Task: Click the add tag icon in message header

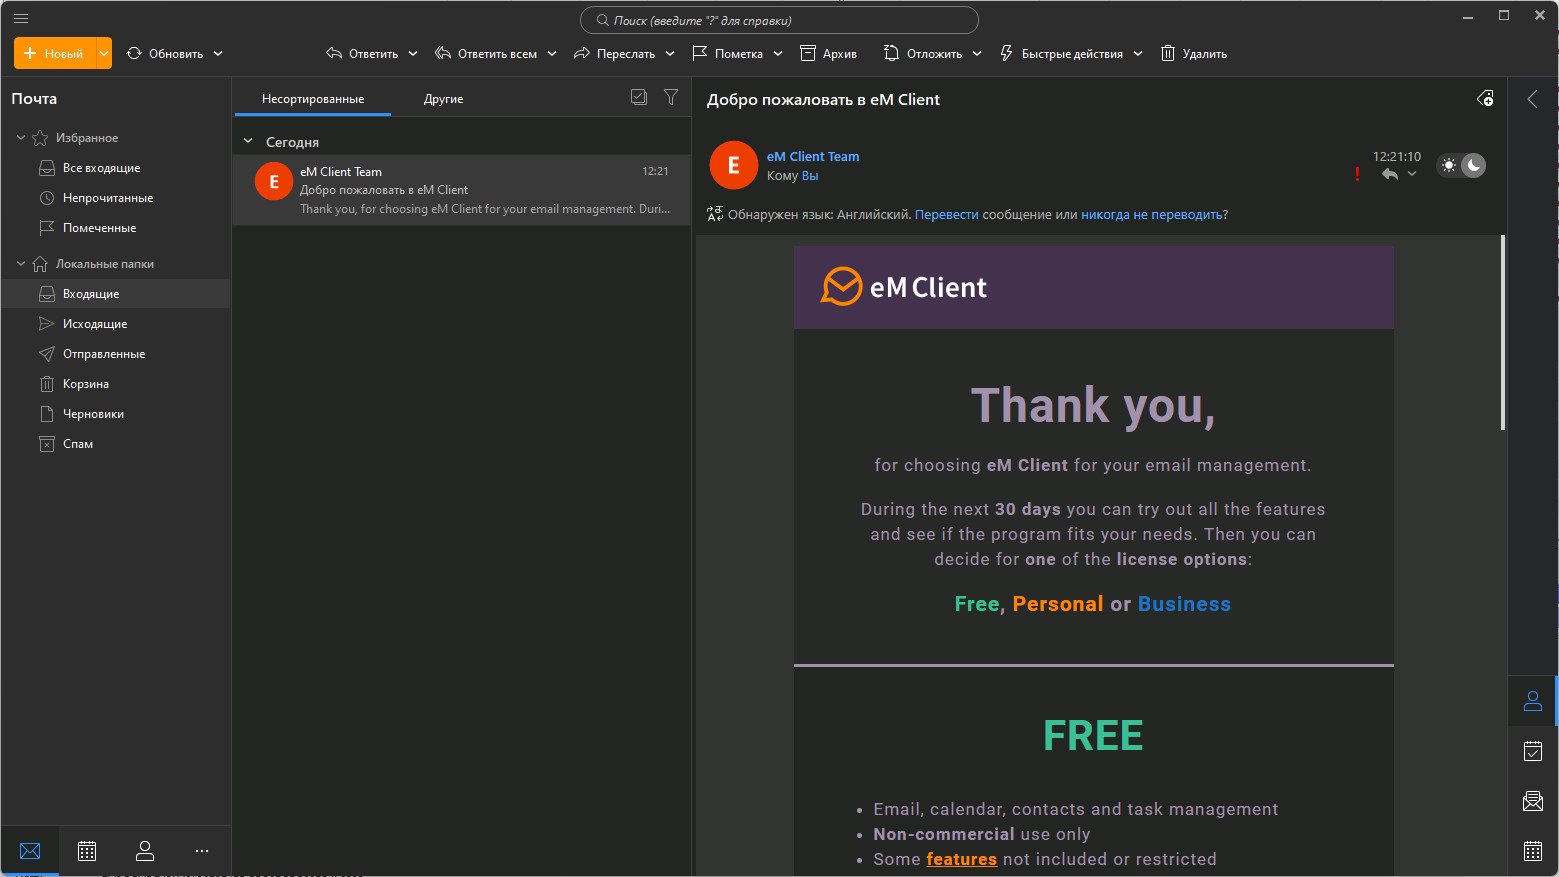Action: coord(1485,98)
